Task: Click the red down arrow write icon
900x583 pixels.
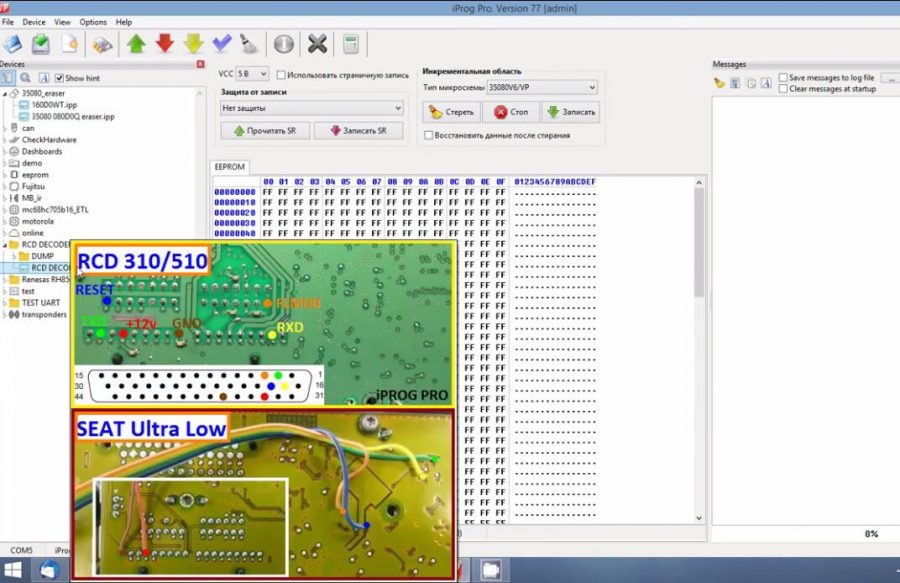Action: 165,44
